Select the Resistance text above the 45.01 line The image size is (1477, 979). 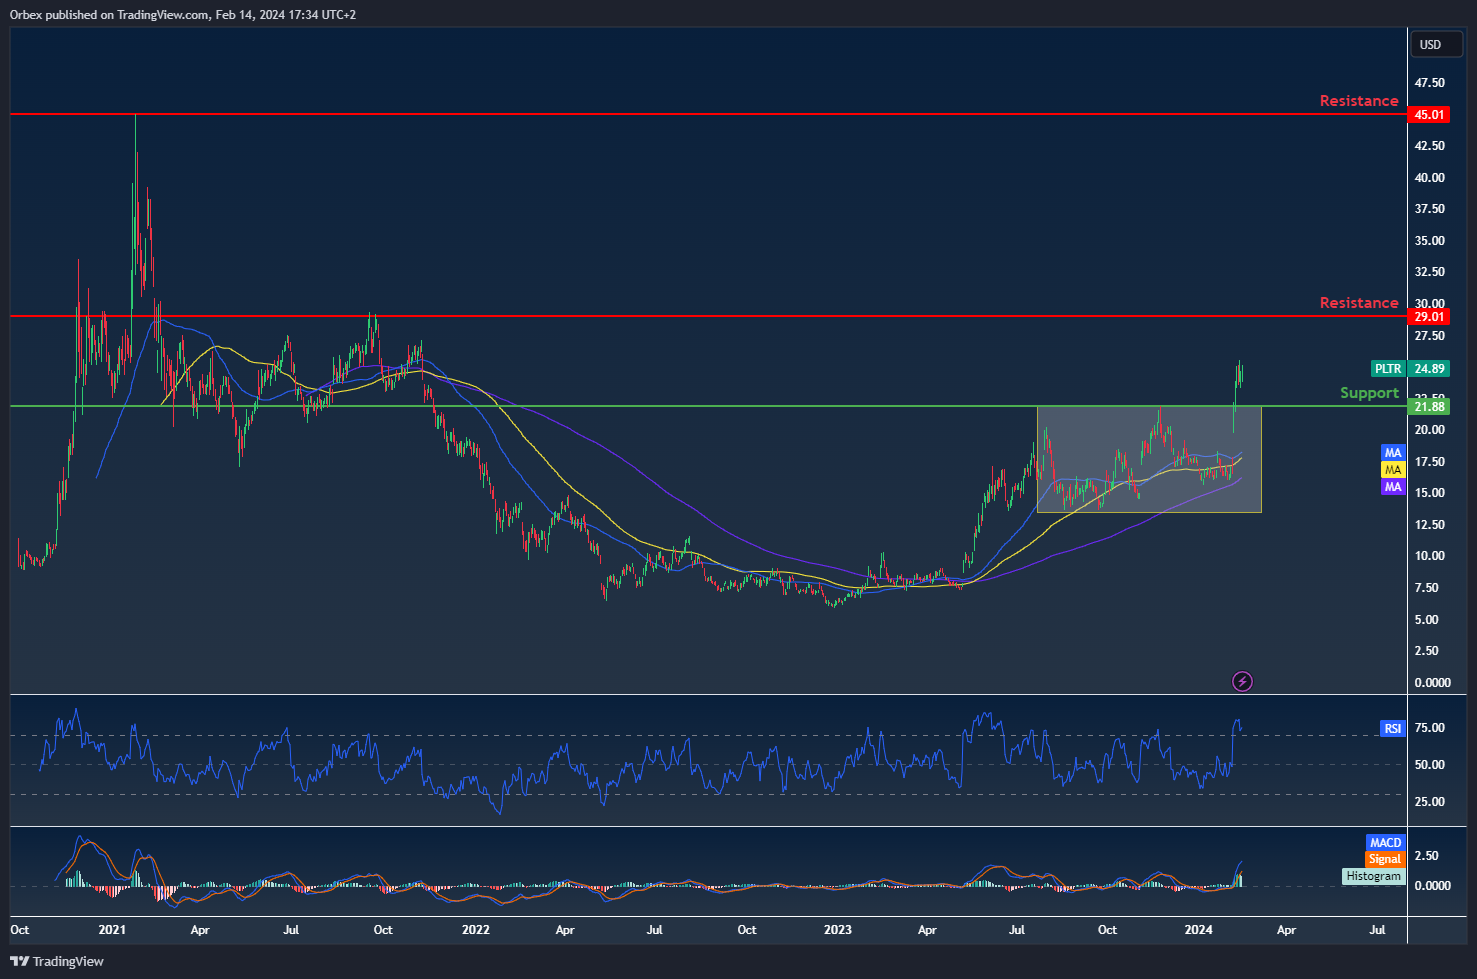[x=1358, y=101]
